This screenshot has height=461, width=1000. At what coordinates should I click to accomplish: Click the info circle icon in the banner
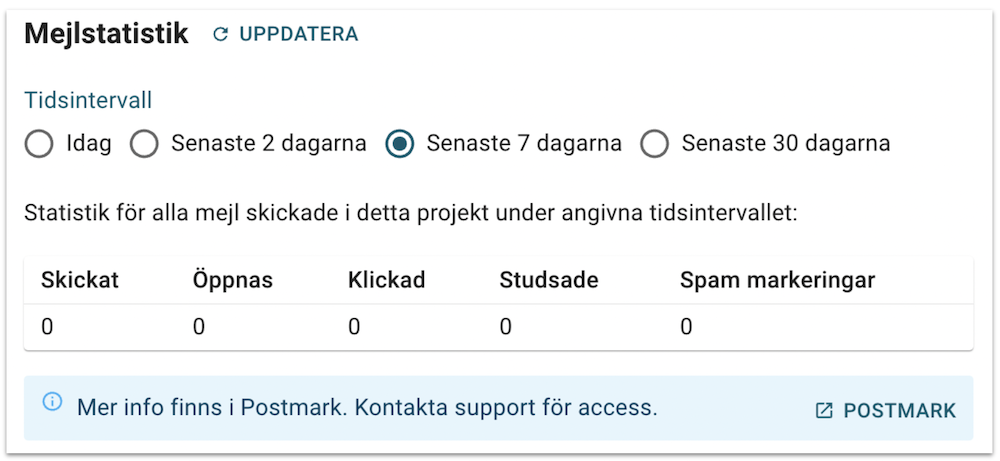(51, 402)
